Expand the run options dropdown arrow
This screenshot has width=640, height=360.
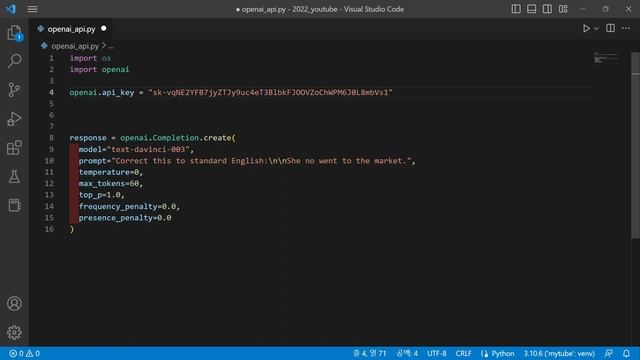596,29
